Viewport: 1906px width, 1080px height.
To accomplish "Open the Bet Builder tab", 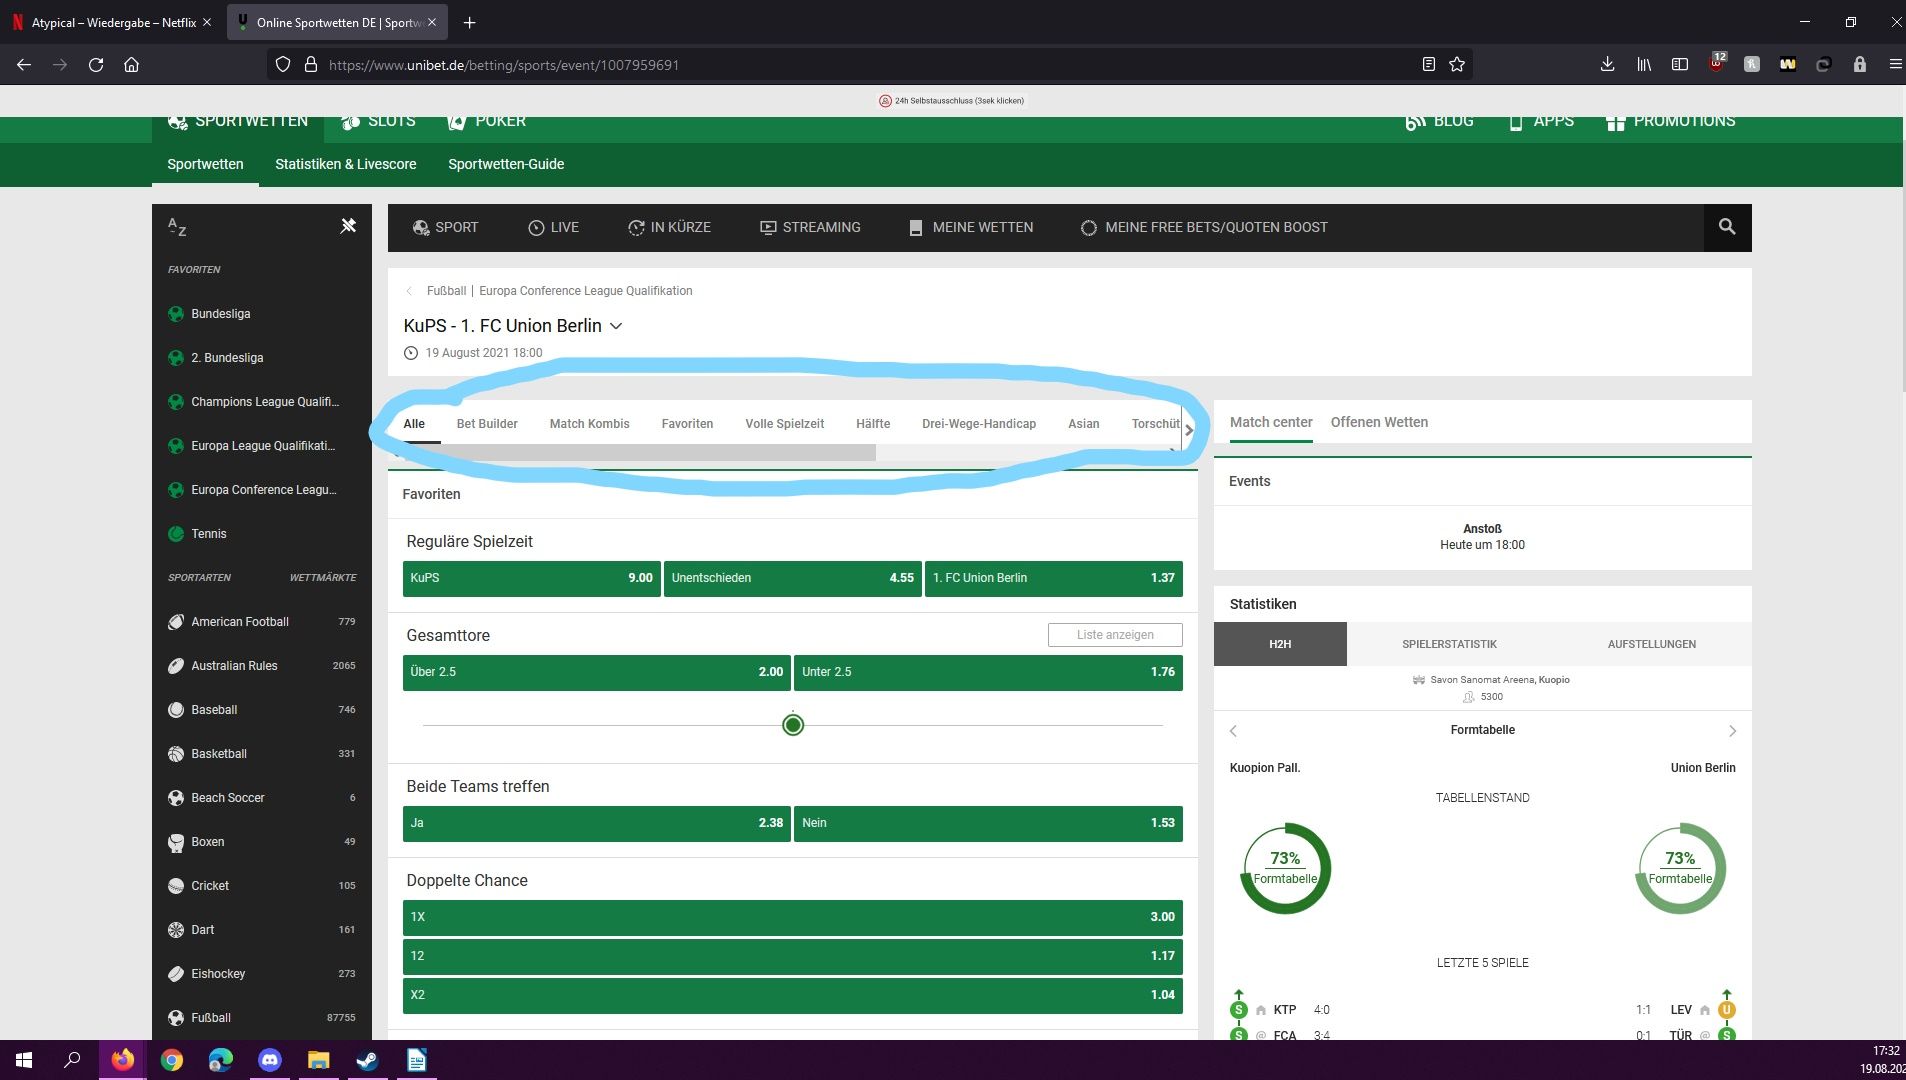I will (487, 424).
